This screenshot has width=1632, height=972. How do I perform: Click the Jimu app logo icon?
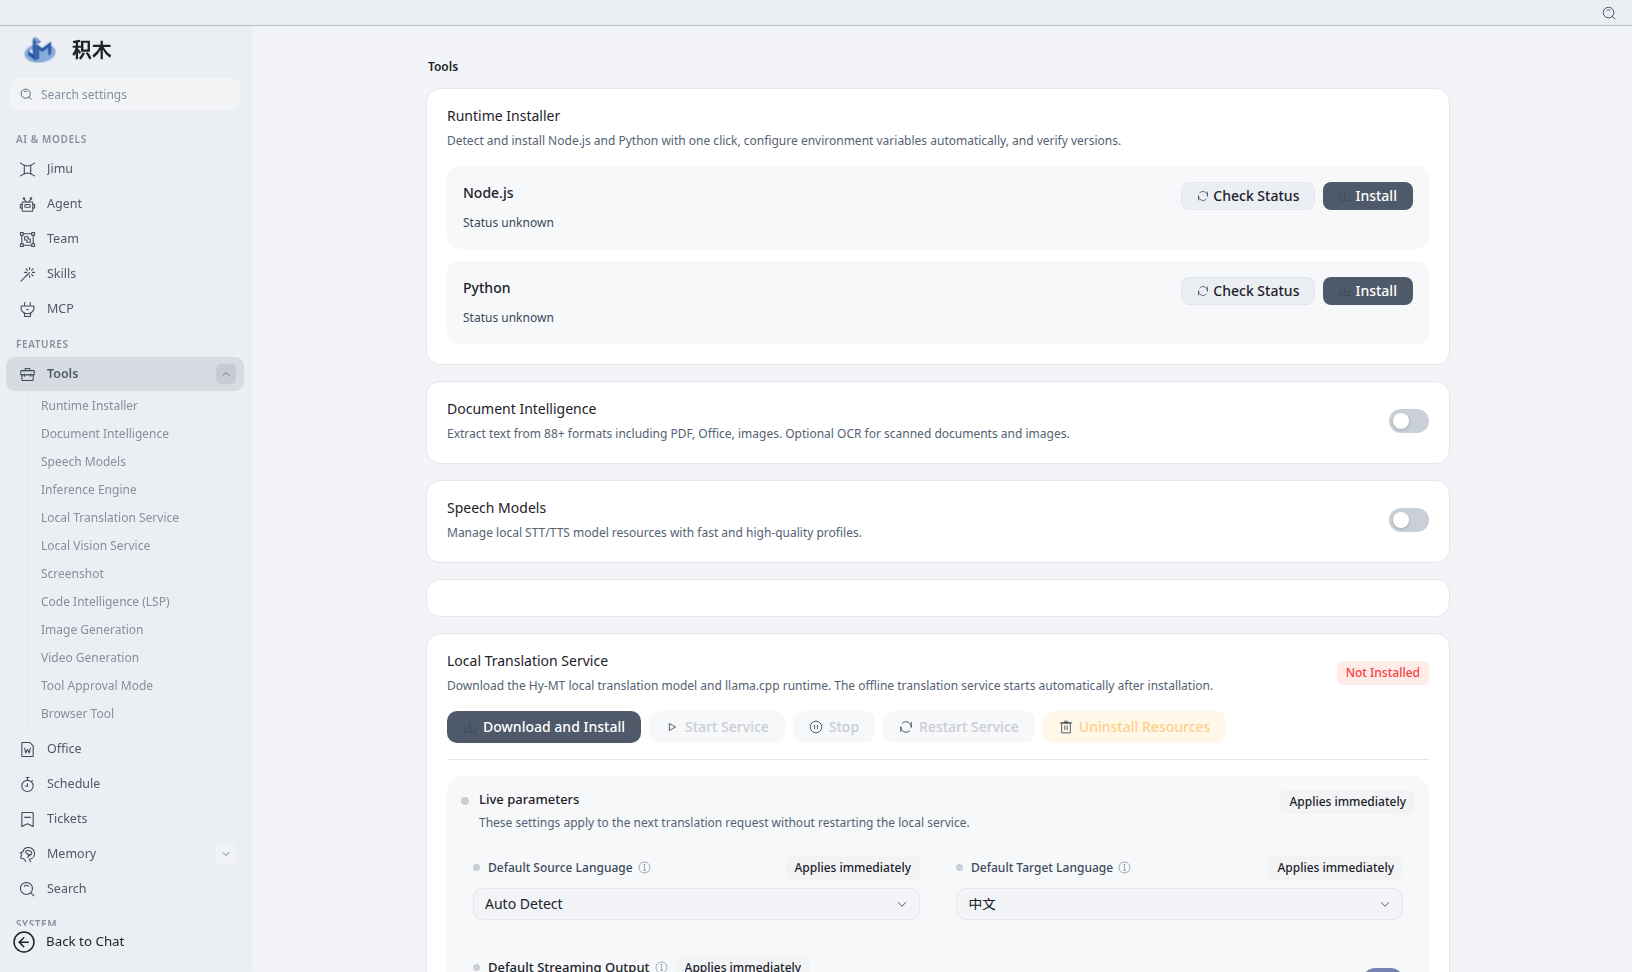(40, 49)
